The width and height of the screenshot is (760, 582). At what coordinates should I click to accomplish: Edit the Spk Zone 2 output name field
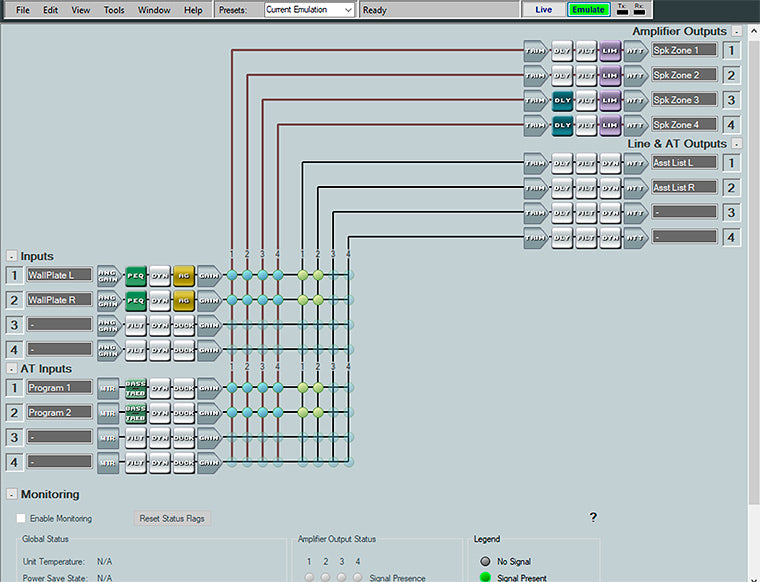click(x=684, y=75)
